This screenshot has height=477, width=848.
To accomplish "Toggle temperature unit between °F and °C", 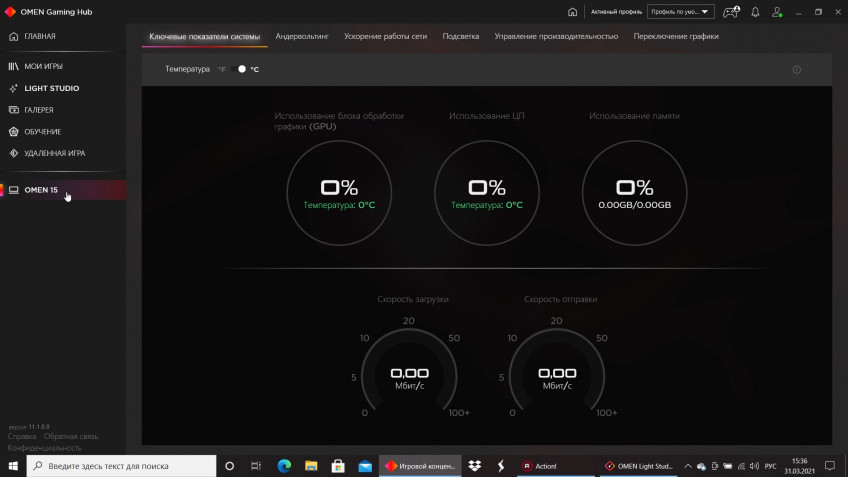I will coord(238,69).
